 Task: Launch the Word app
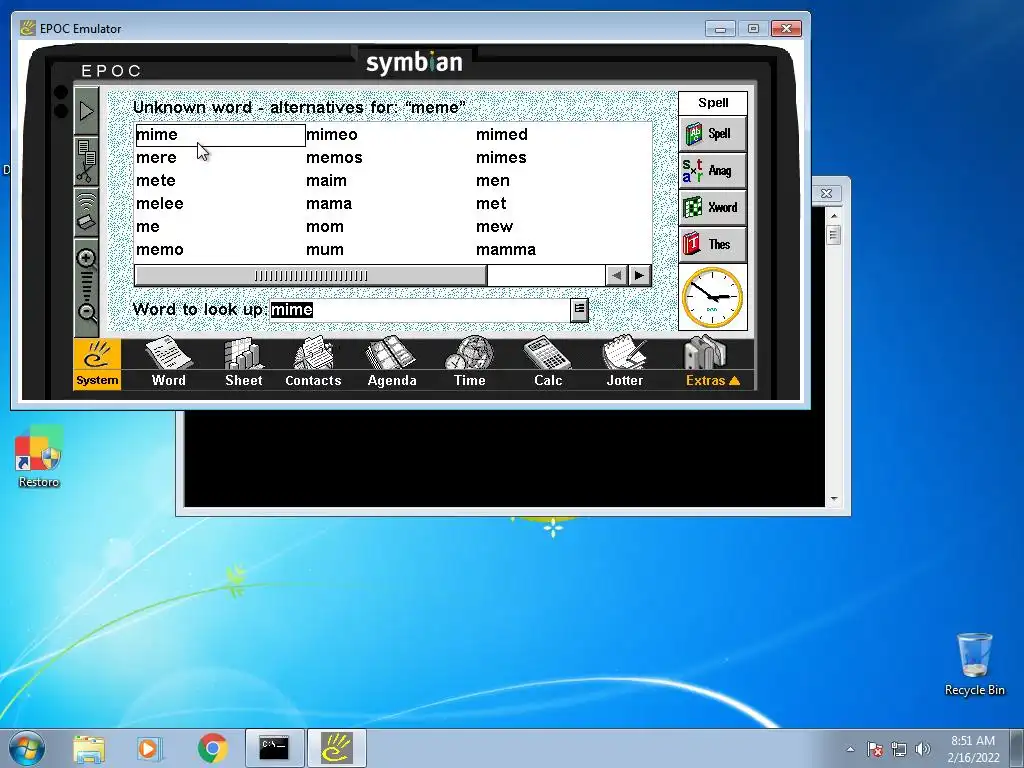pyautogui.click(x=168, y=364)
